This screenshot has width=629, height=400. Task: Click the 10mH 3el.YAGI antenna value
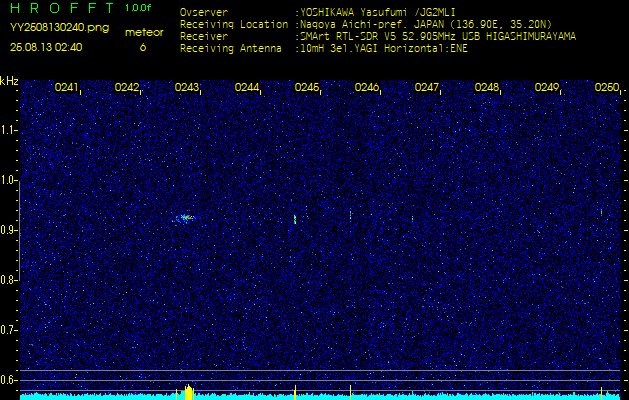point(384,49)
